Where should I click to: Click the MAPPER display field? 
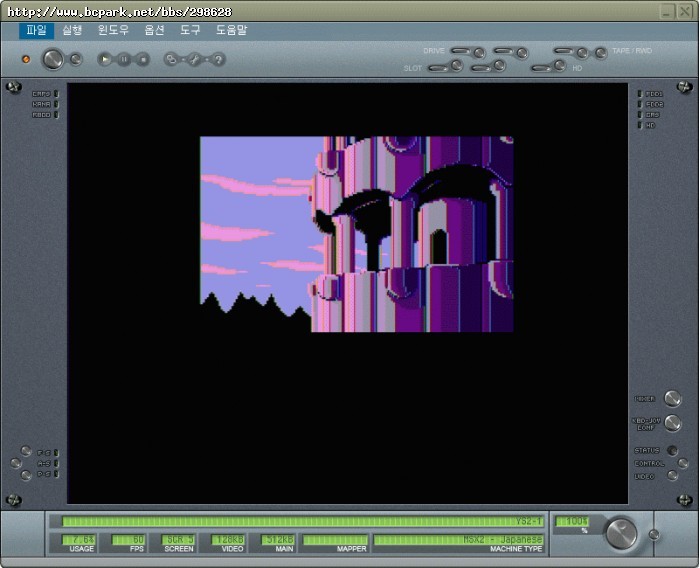[x=335, y=540]
